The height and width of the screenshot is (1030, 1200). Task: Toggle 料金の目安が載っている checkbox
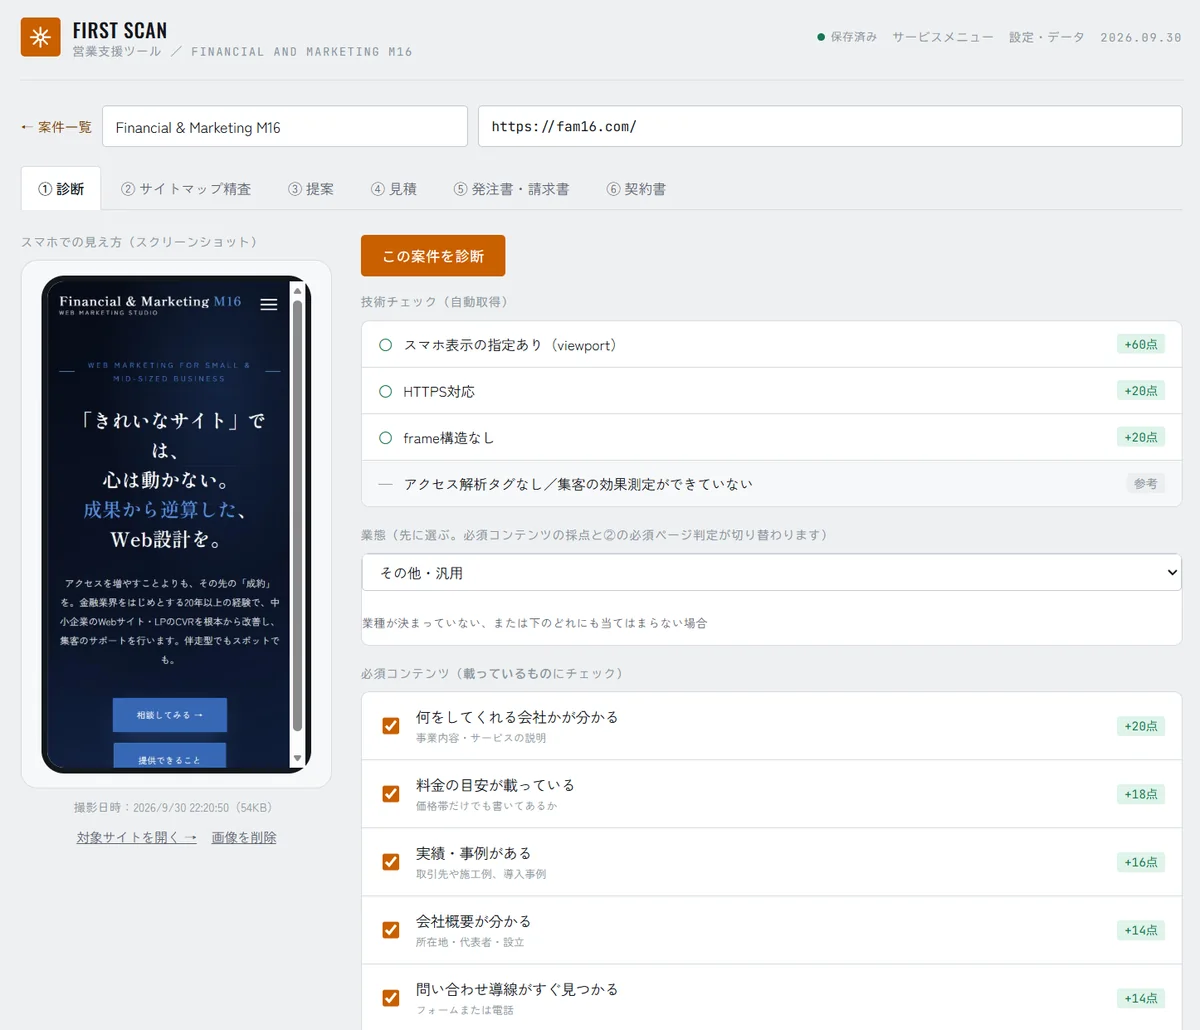[391, 794]
